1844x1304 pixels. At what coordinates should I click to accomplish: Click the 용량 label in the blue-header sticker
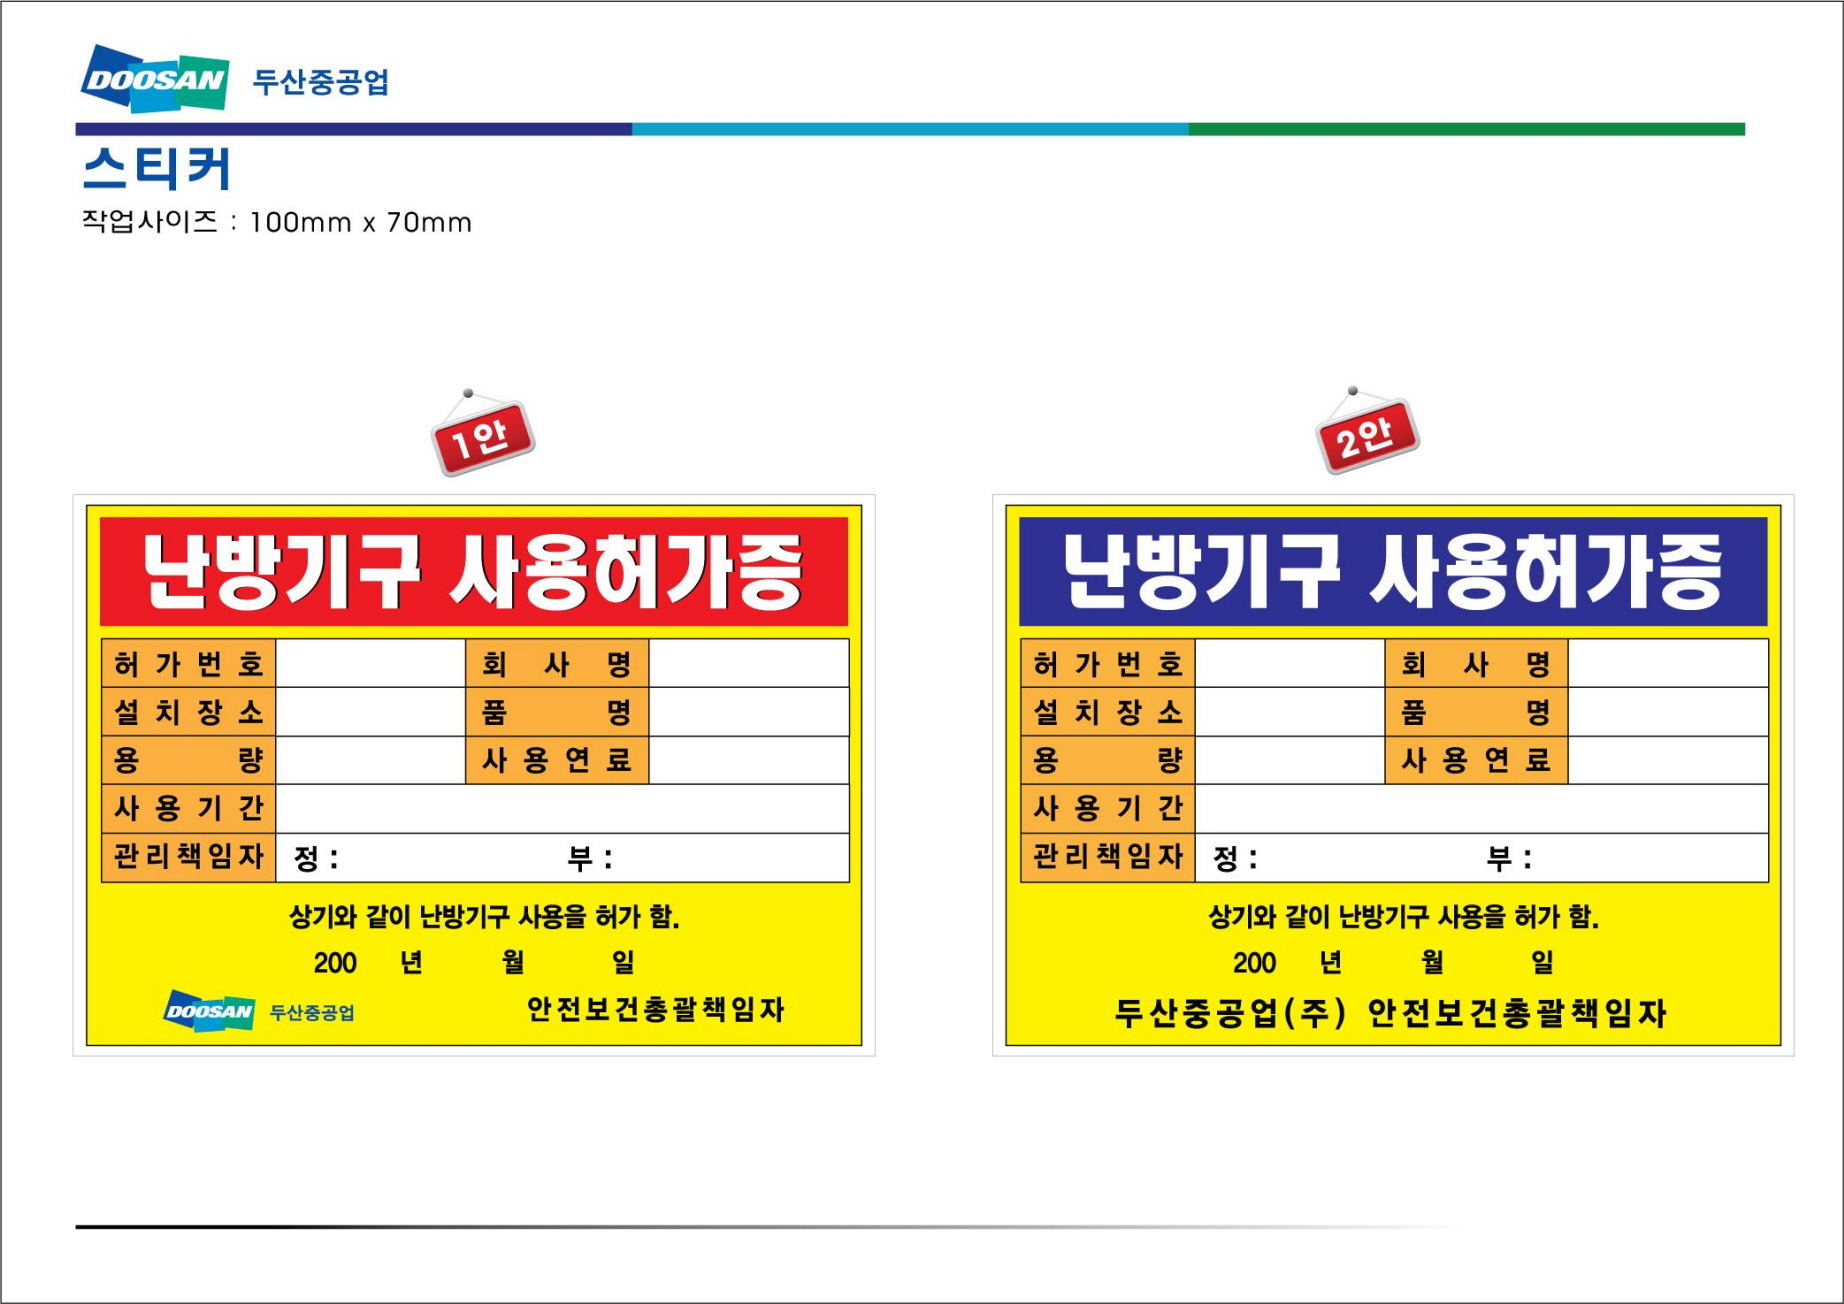click(1107, 760)
